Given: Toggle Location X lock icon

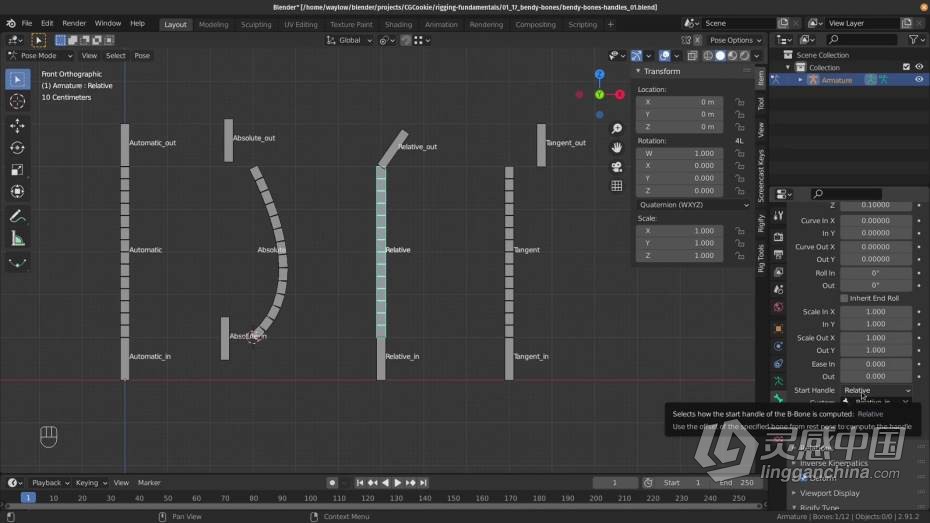Looking at the screenshot, I should tap(740, 102).
